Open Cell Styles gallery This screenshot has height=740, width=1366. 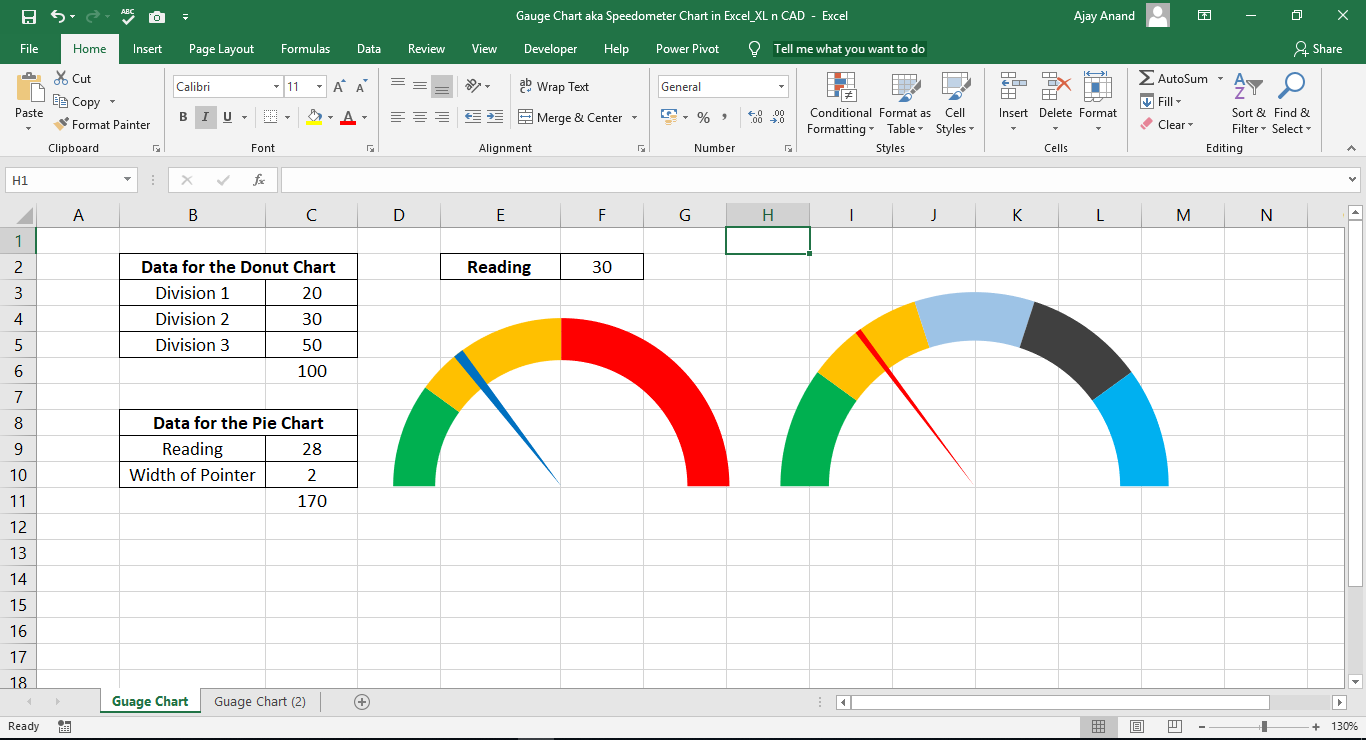tap(955, 104)
